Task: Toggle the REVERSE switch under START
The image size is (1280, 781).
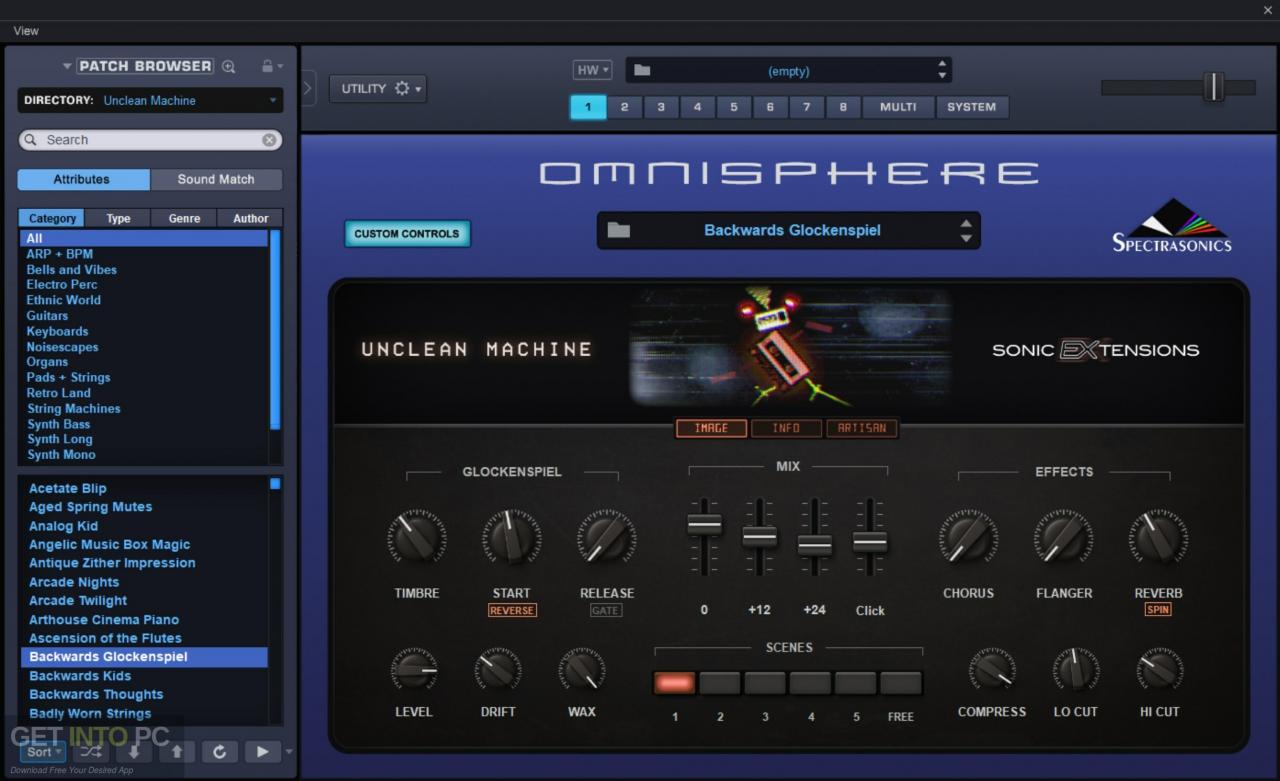Action: 512,610
